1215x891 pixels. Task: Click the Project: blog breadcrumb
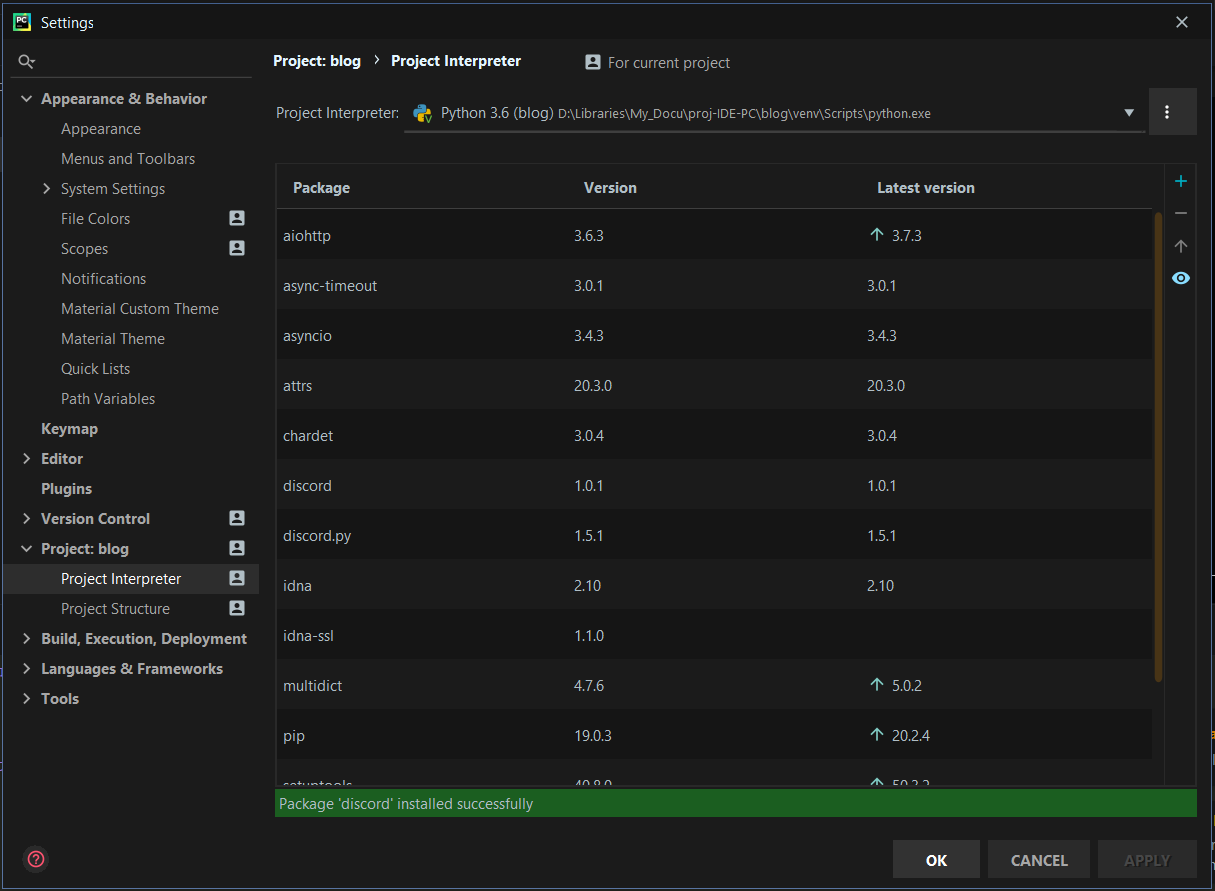click(317, 61)
